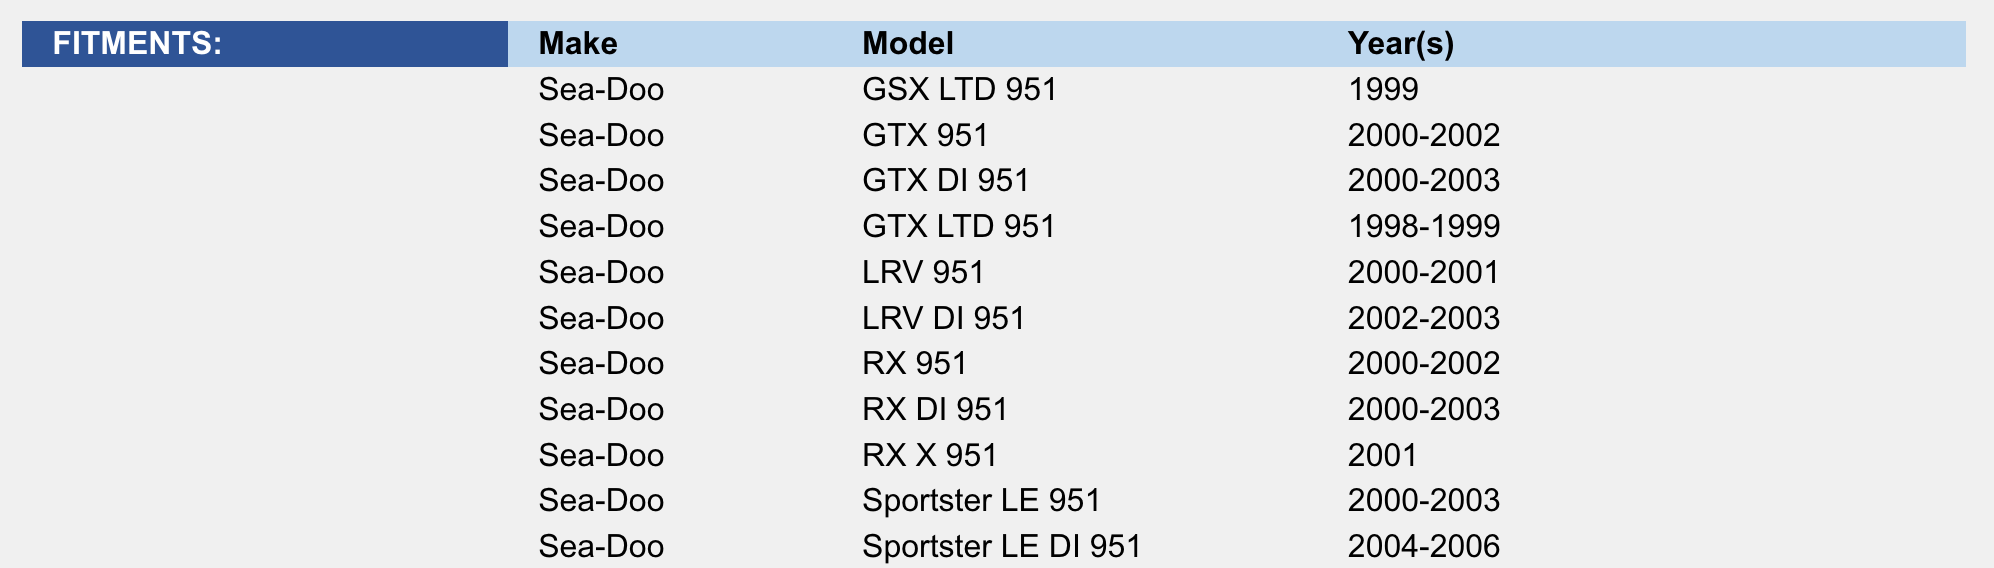The height and width of the screenshot is (568, 1994).
Task: Click the 2001 year cell
Action: tap(1383, 456)
